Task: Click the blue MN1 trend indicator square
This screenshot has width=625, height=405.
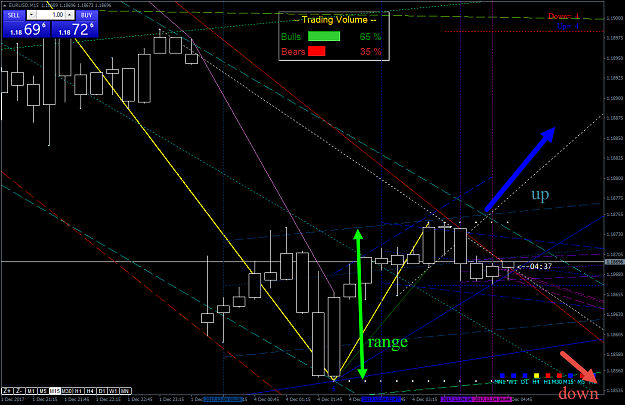Action: pyautogui.click(x=502, y=376)
